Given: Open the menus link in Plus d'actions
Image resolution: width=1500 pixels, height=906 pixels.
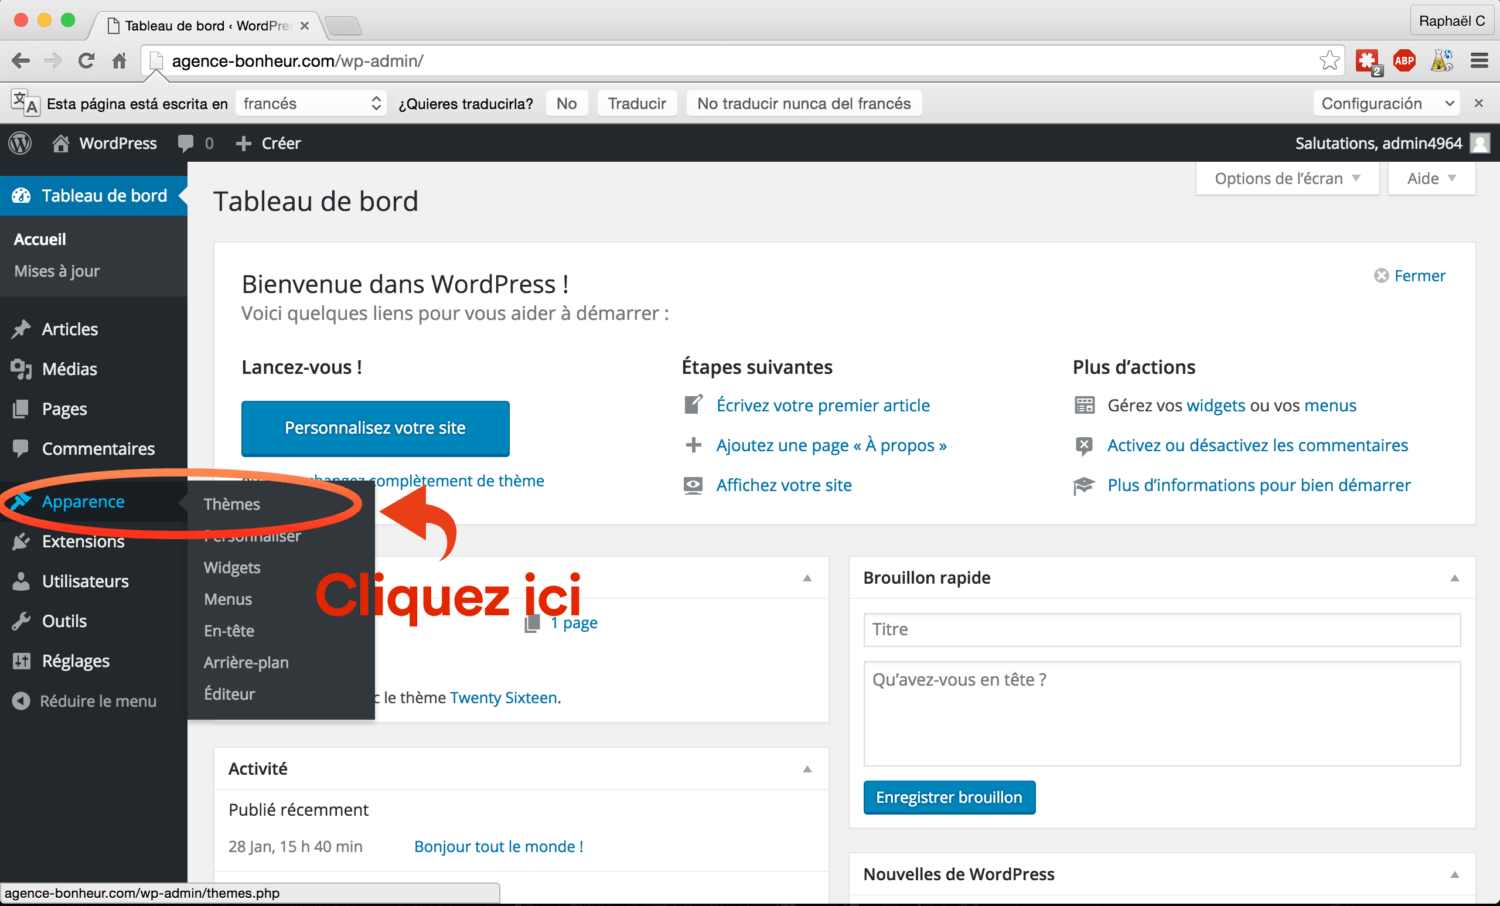Looking at the screenshot, I should pos(1330,405).
